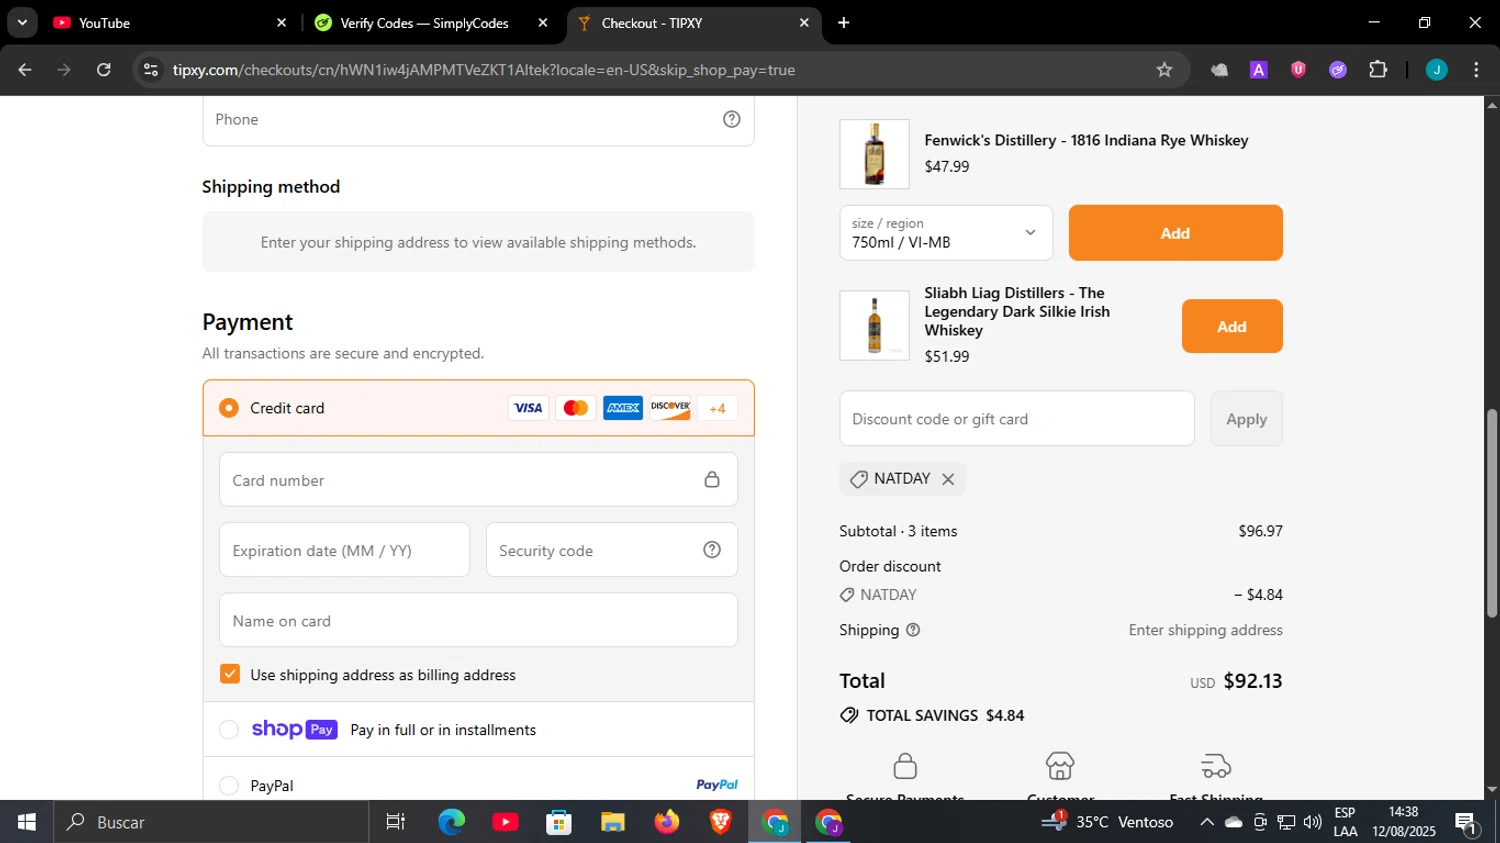
Task: Focus the Card number field
Action: pos(478,480)
